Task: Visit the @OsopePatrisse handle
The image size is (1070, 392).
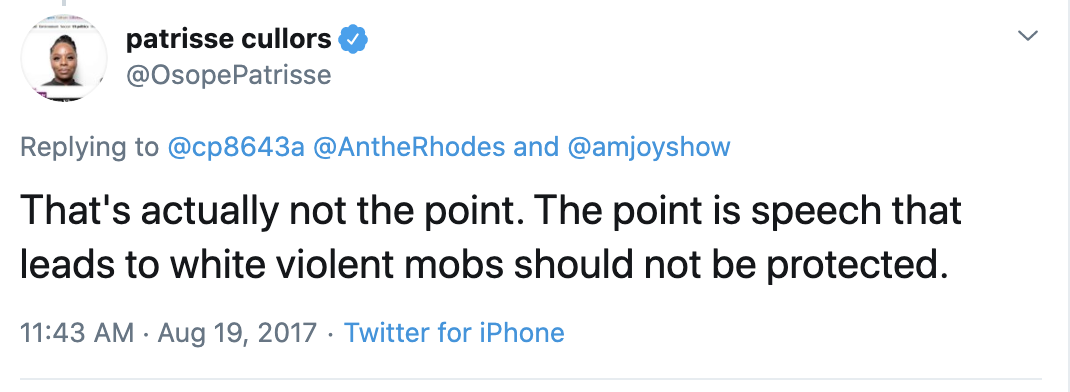Action: point(229,75)
